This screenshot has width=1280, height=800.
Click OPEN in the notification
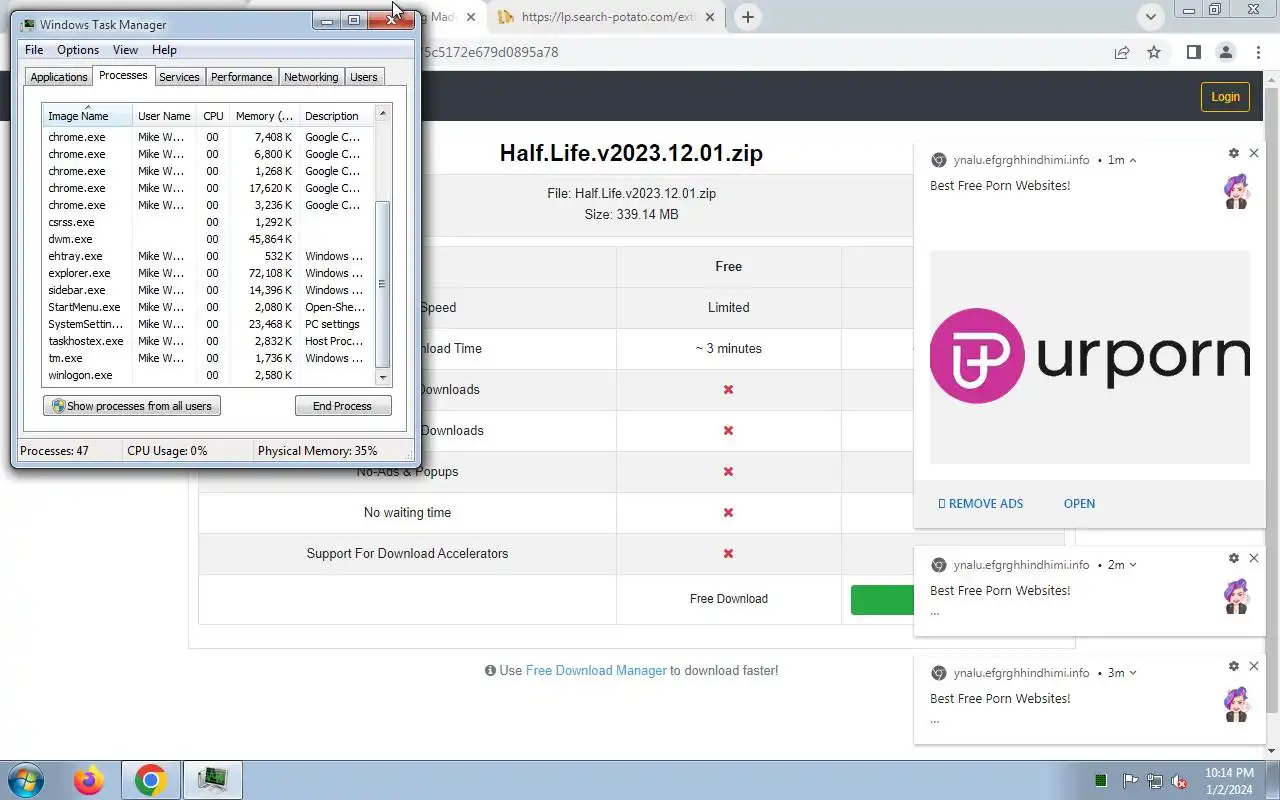[x=1079, y=504]
